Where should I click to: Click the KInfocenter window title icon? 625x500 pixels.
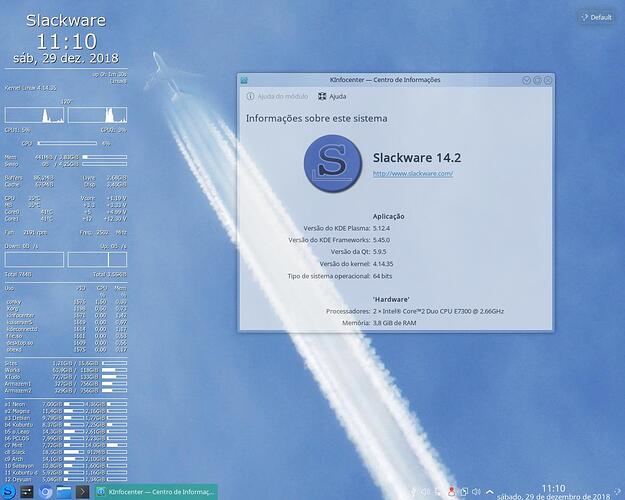coord(244,80)
